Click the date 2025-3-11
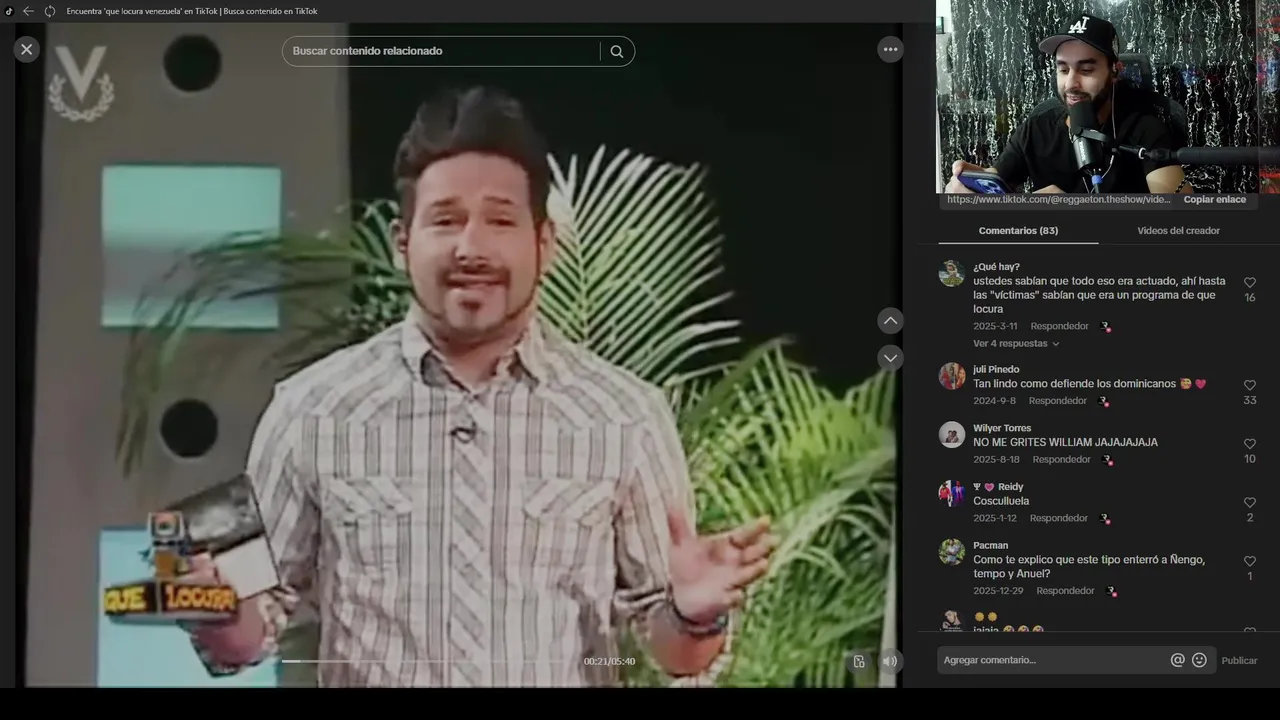Image resolution: width=1280 pixels, height=720 pixels. 995,326
